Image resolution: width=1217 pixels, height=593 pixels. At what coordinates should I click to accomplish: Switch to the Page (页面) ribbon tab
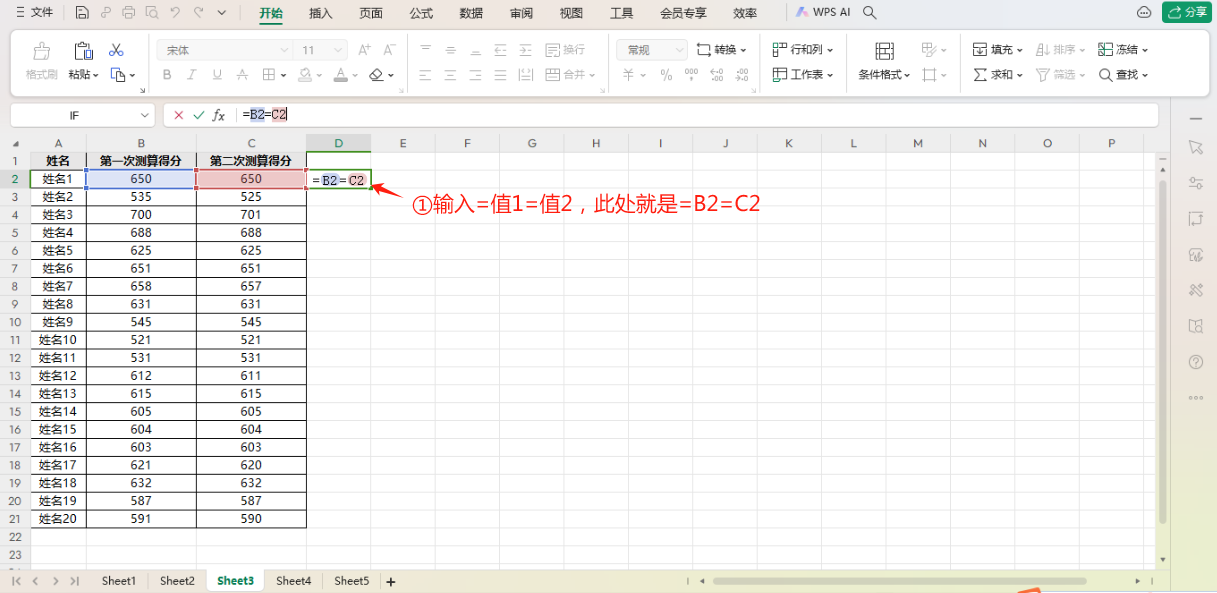click(371, 13)
